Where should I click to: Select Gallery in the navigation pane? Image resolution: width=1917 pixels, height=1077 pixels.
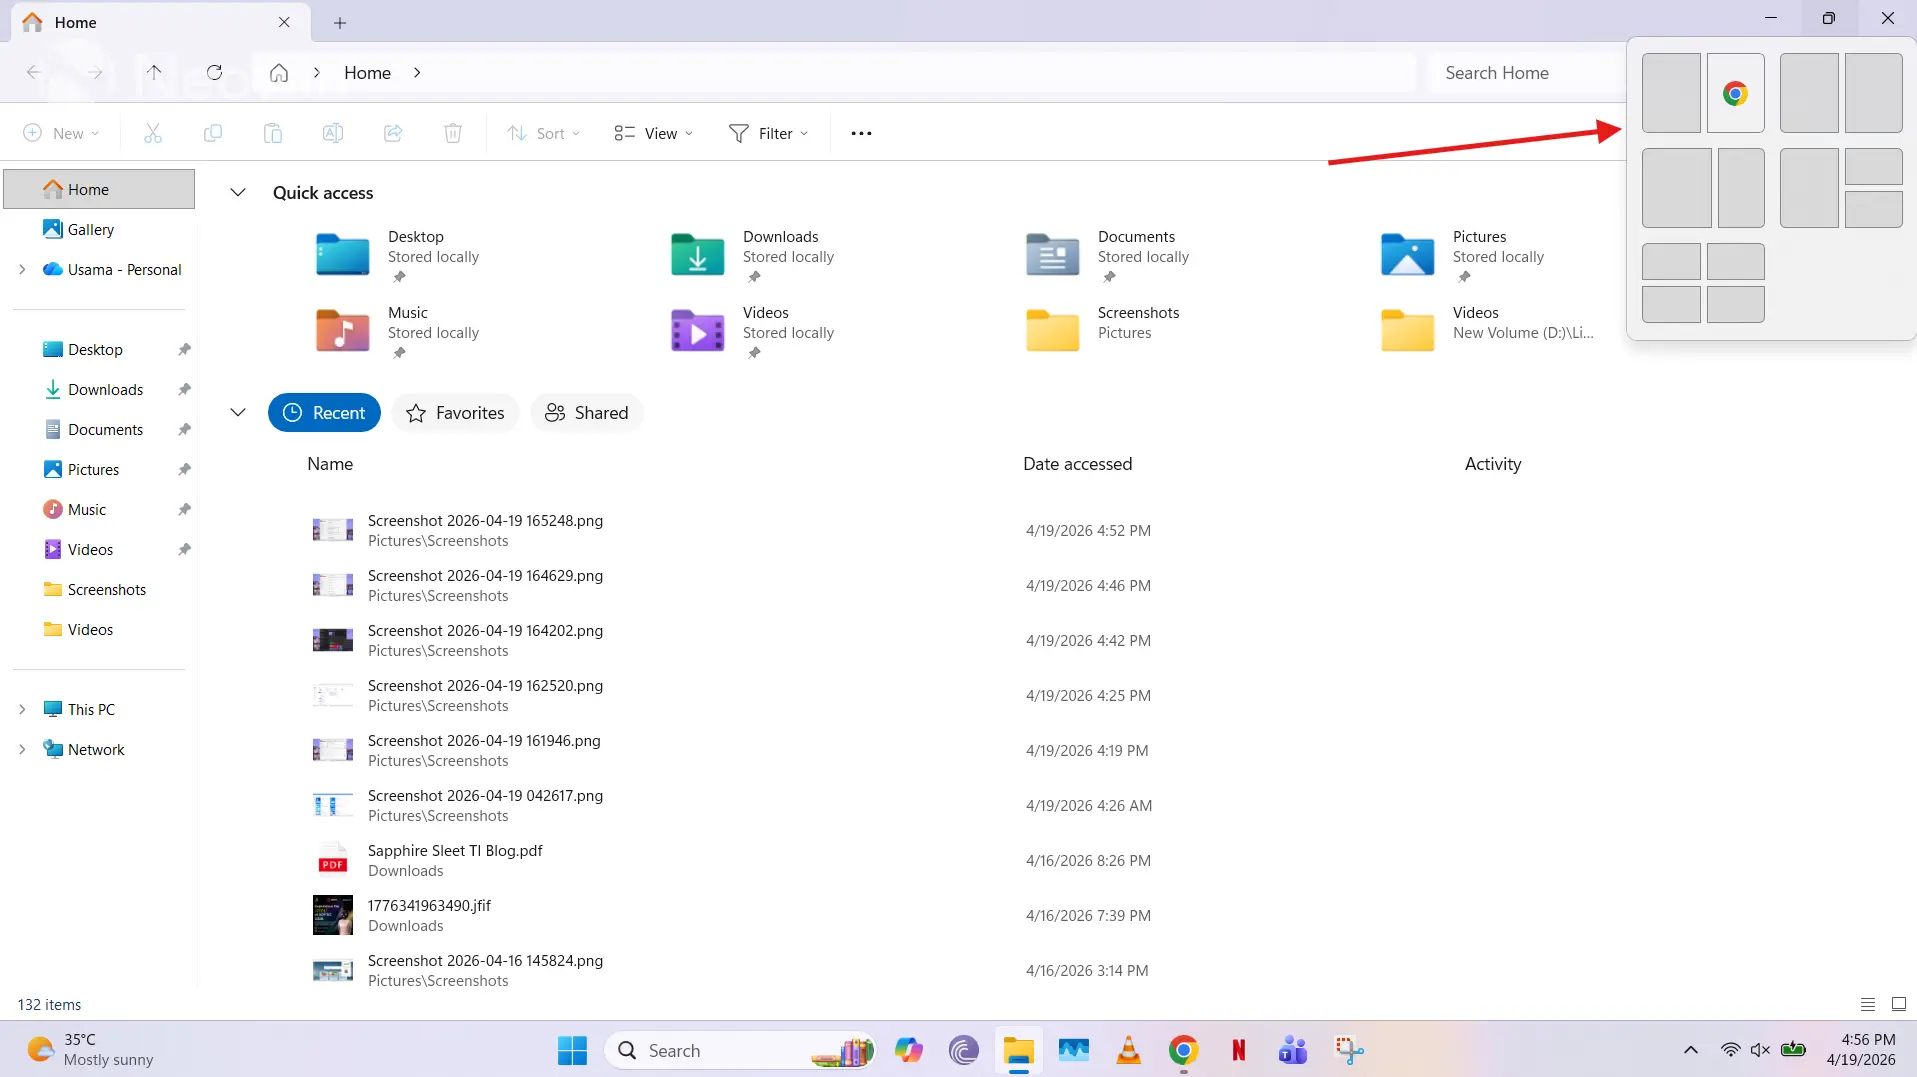pos(90,229)
